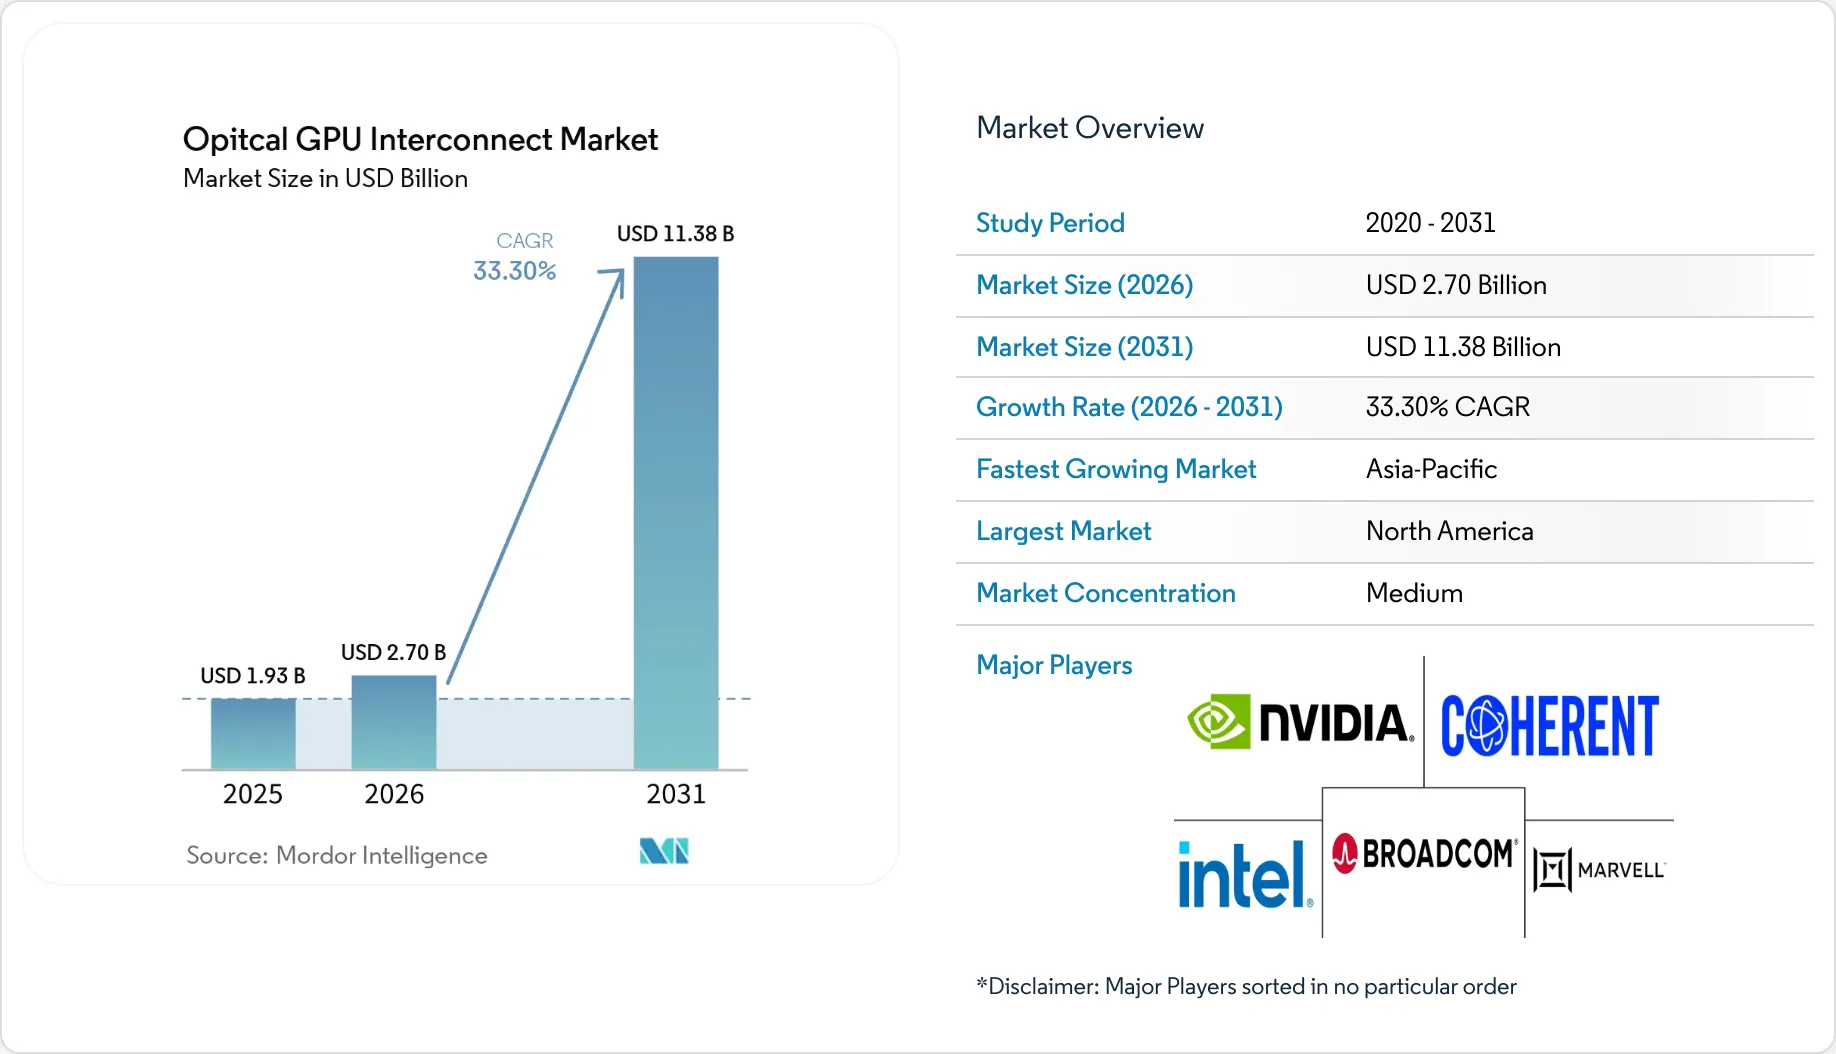Click the 'Market Concentration' label
The image size is (1836, 1054).
pyautogui.click(x=1106, y=593)
